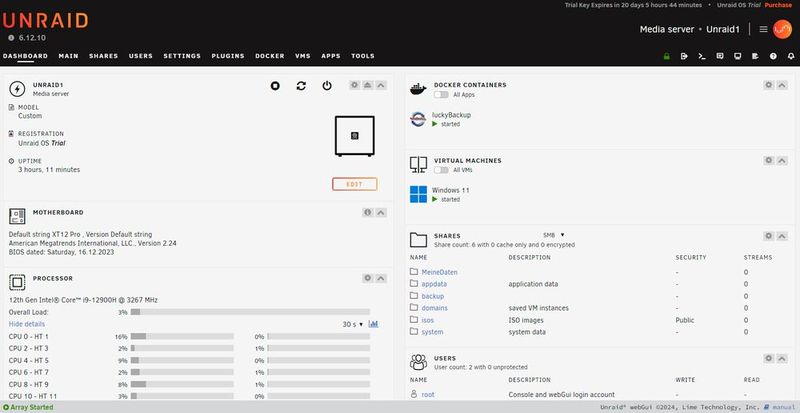
Task: Open the 30 s interval dropdown
Action: click(x=353, y=324)
